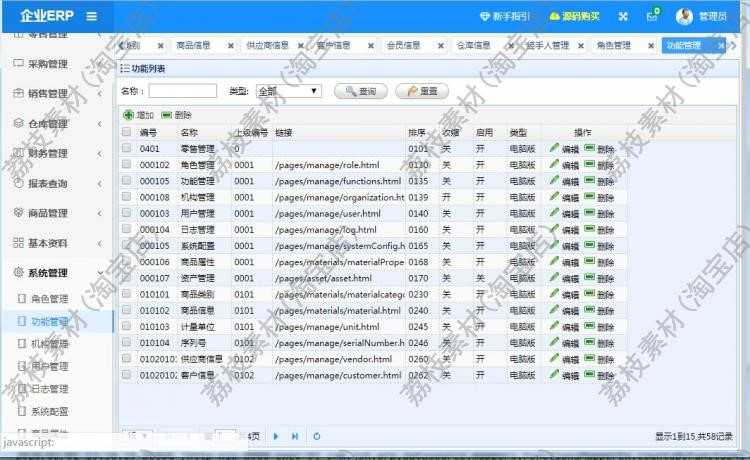
Task: Open the 新手指引 guide link
Action: pyautogui.click(x=505, y=16)
